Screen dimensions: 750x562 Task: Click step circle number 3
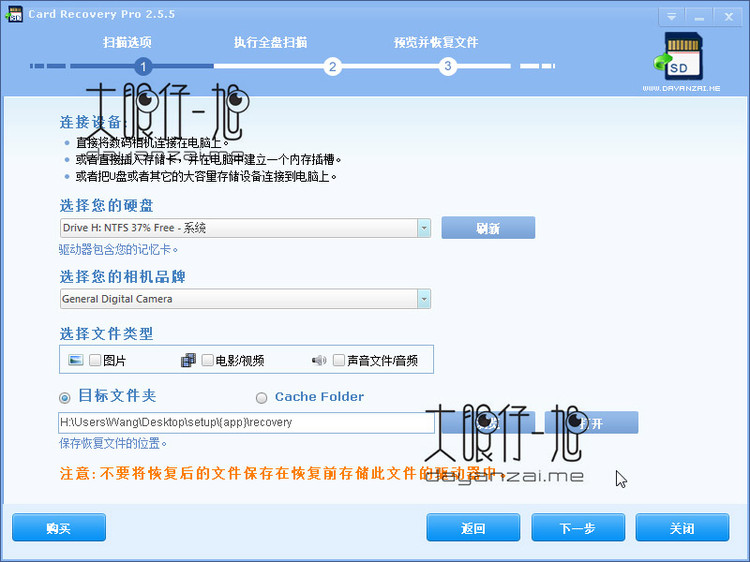pos(448,66)
